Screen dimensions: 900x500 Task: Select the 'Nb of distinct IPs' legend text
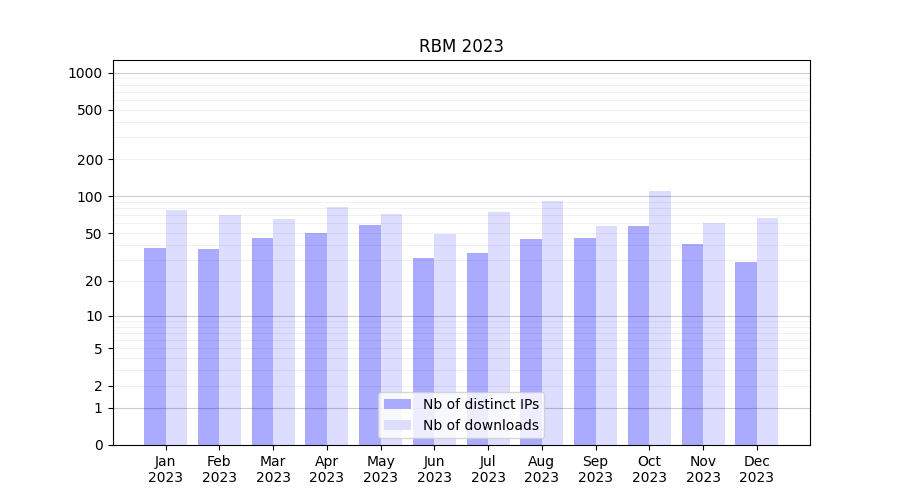pyautogui.click(x=480, y=404)
